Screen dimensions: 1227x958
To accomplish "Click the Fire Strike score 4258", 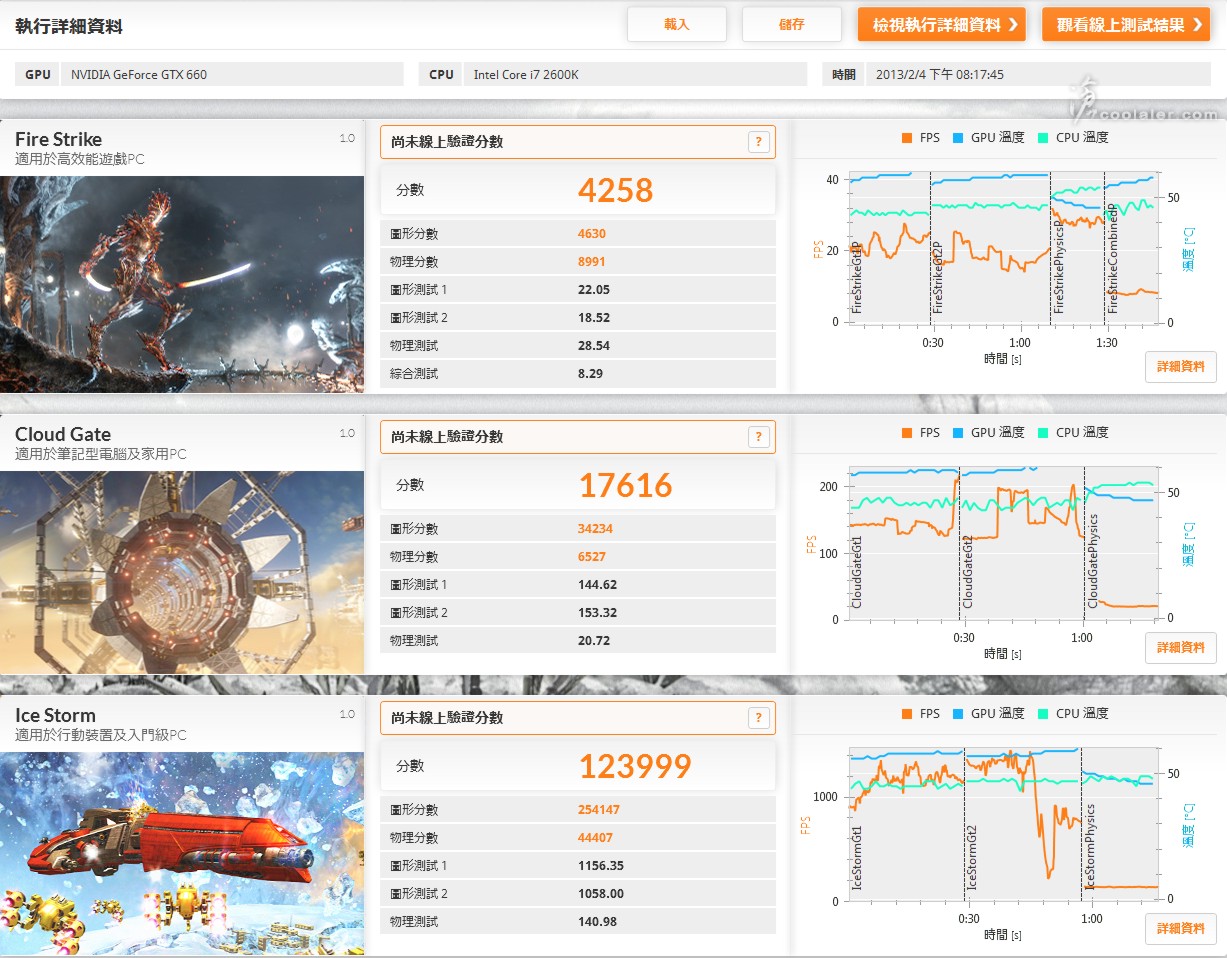I will (x=615, y=190).
